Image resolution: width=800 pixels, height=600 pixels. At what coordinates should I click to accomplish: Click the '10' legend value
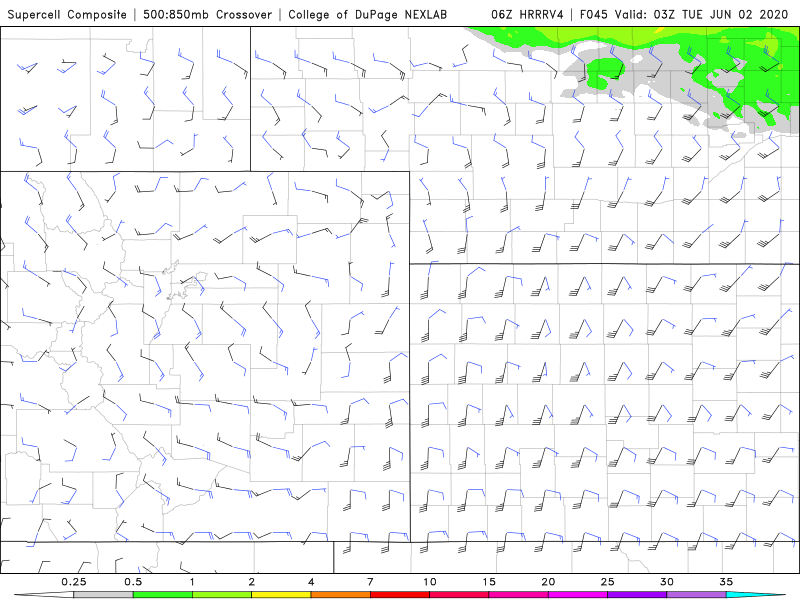click(430, 582)
